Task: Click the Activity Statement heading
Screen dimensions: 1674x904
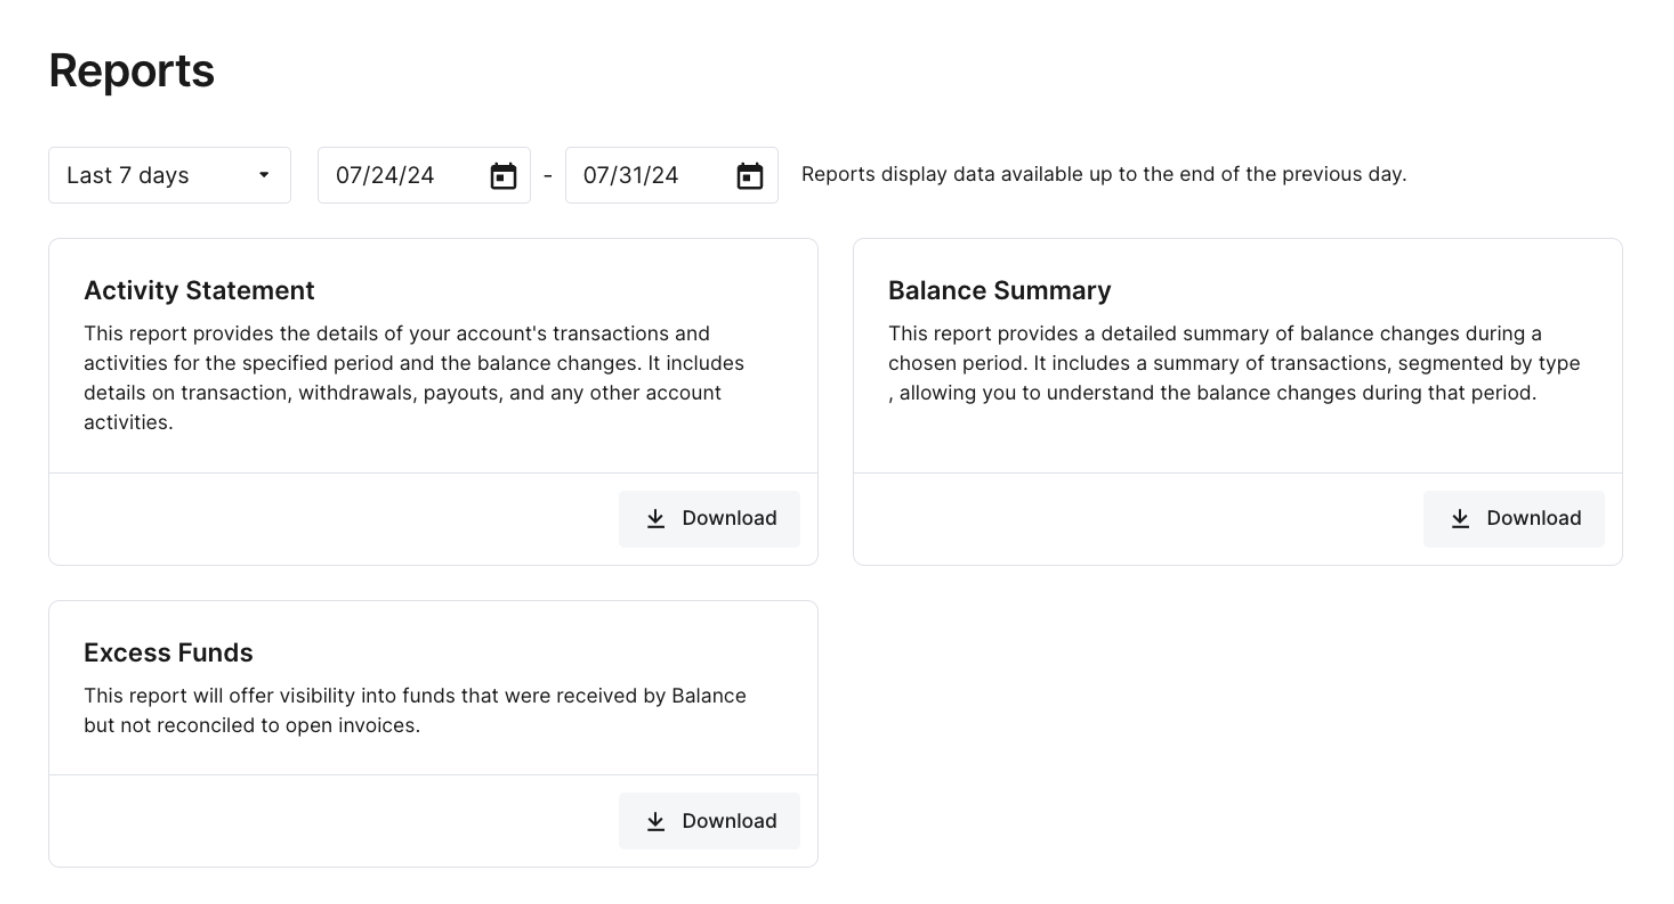Action: 199,290
